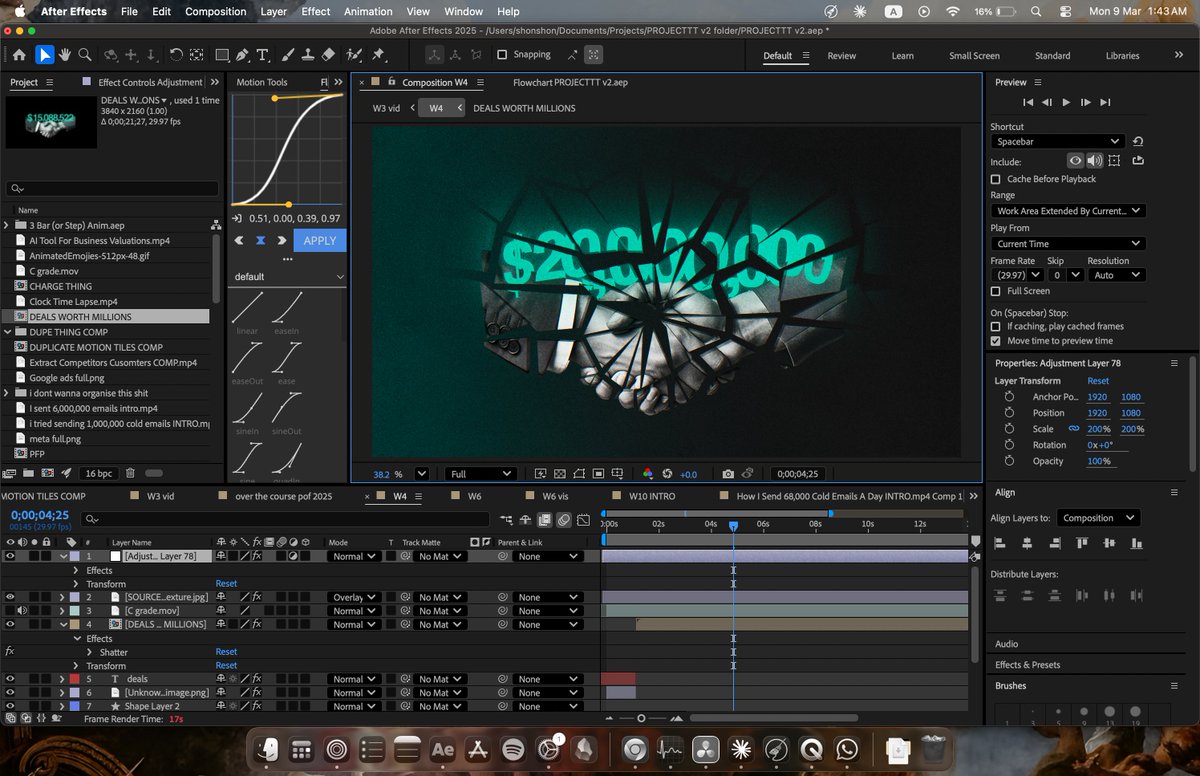Expand the DUPE THING COMP folder

[7, 332]
